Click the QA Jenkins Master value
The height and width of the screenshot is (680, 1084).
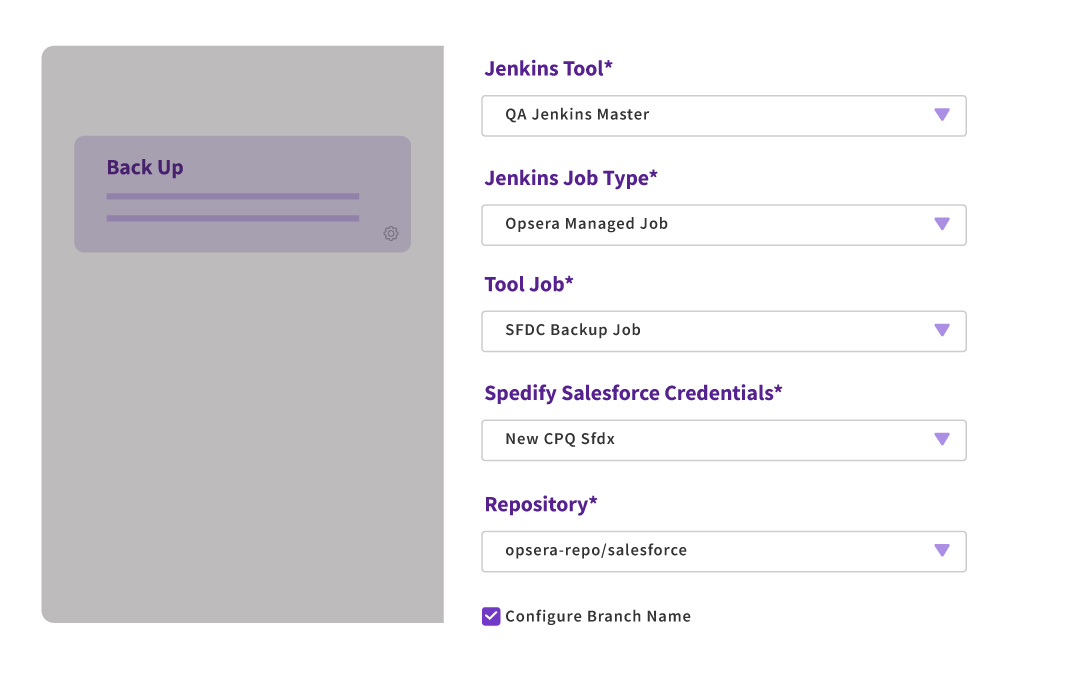(x=577, y=115)
